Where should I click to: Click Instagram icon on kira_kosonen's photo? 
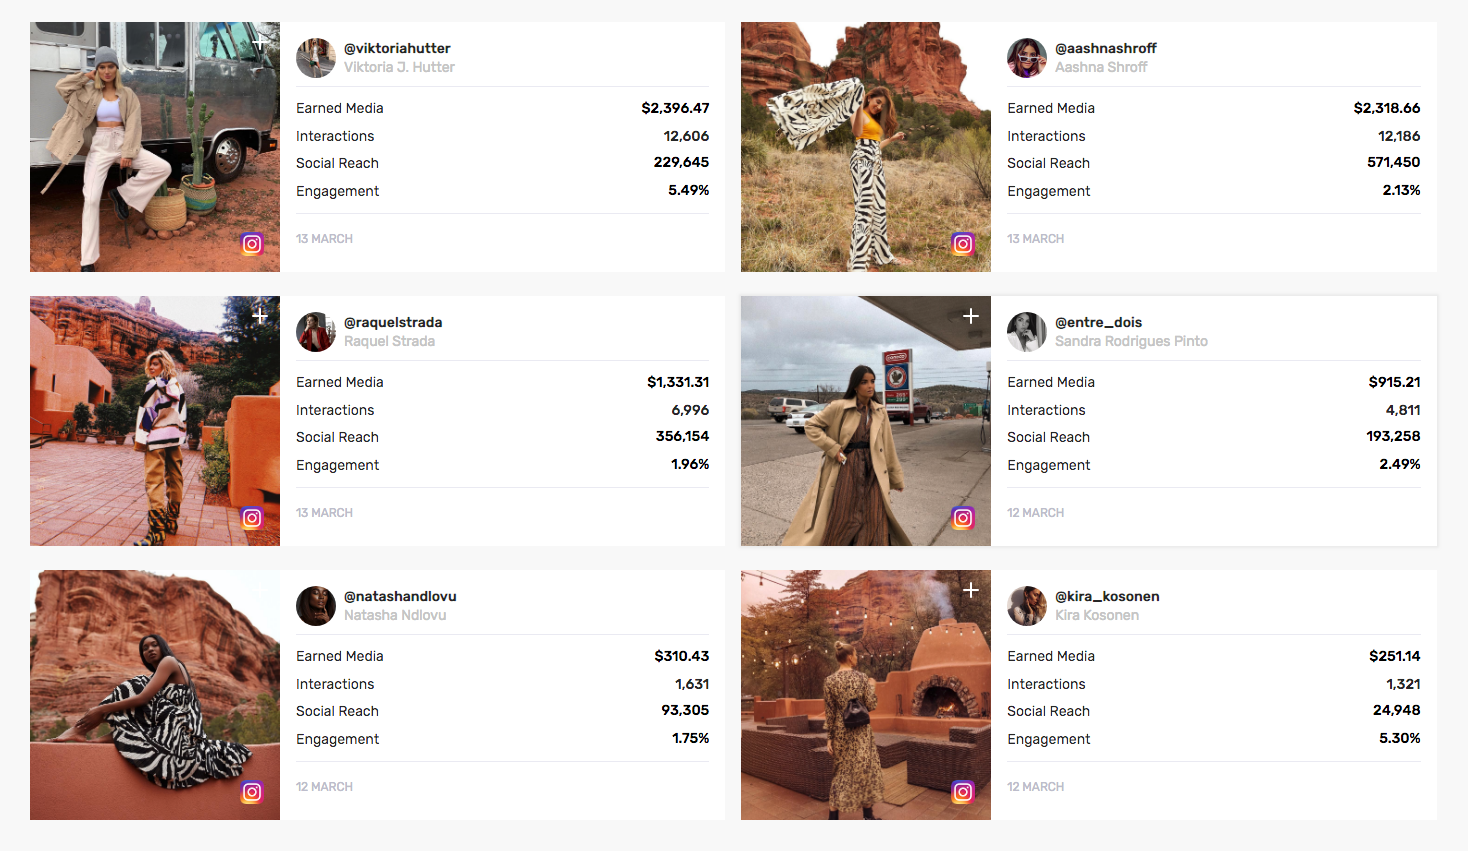click(963, 792)
